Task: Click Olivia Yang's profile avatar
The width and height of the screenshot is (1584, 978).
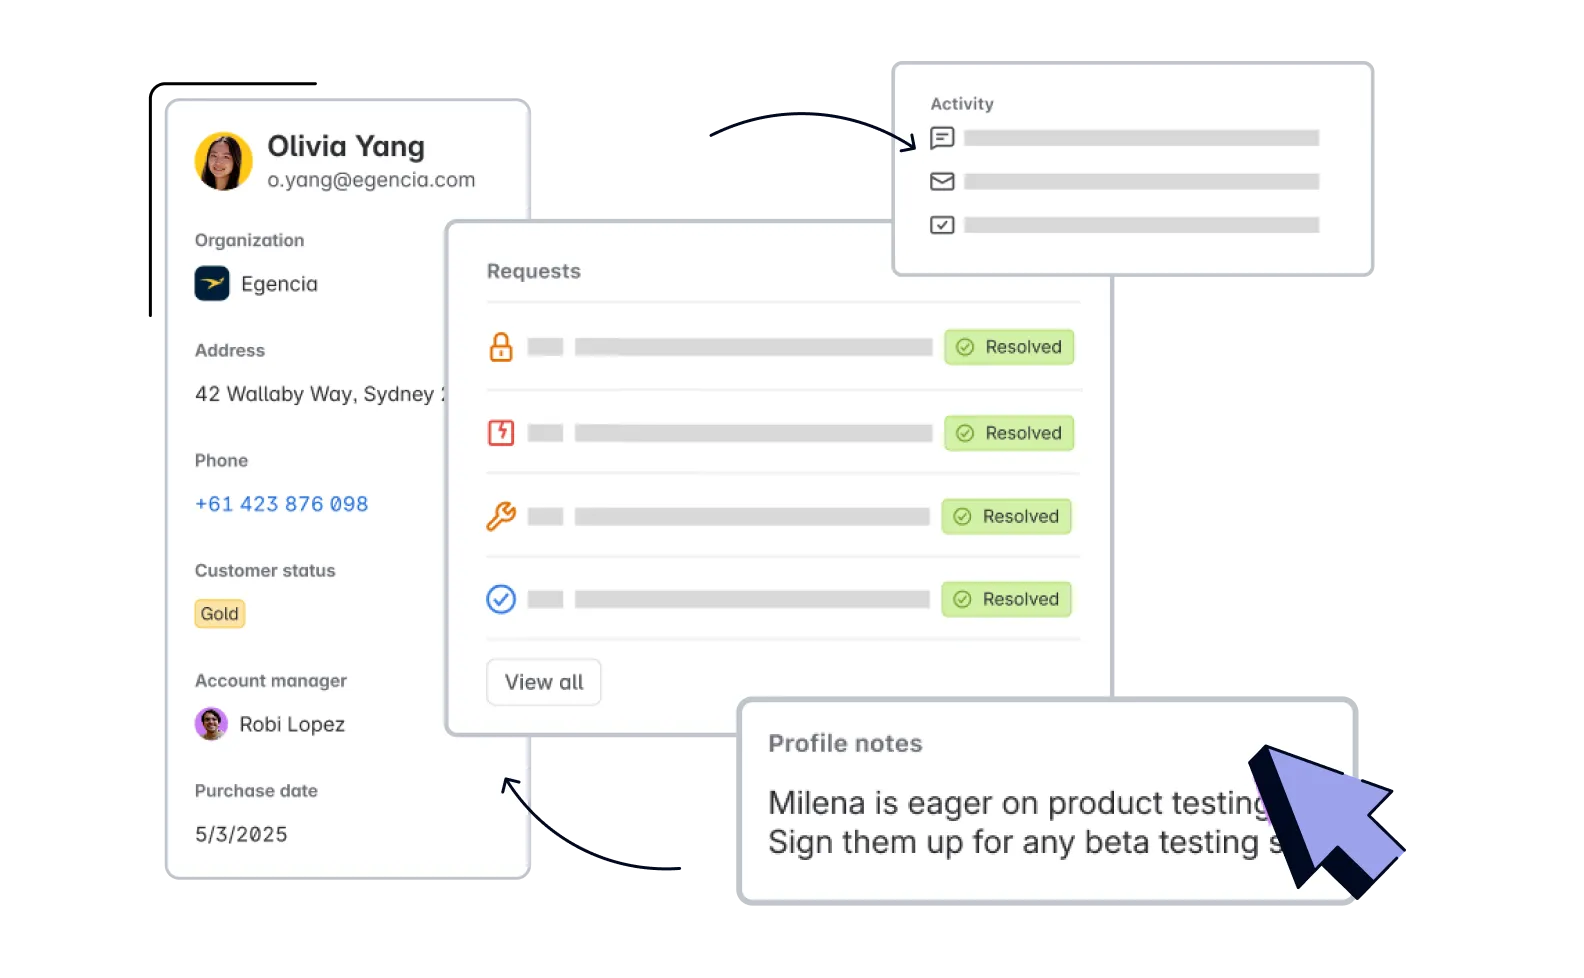Action: 224,161
